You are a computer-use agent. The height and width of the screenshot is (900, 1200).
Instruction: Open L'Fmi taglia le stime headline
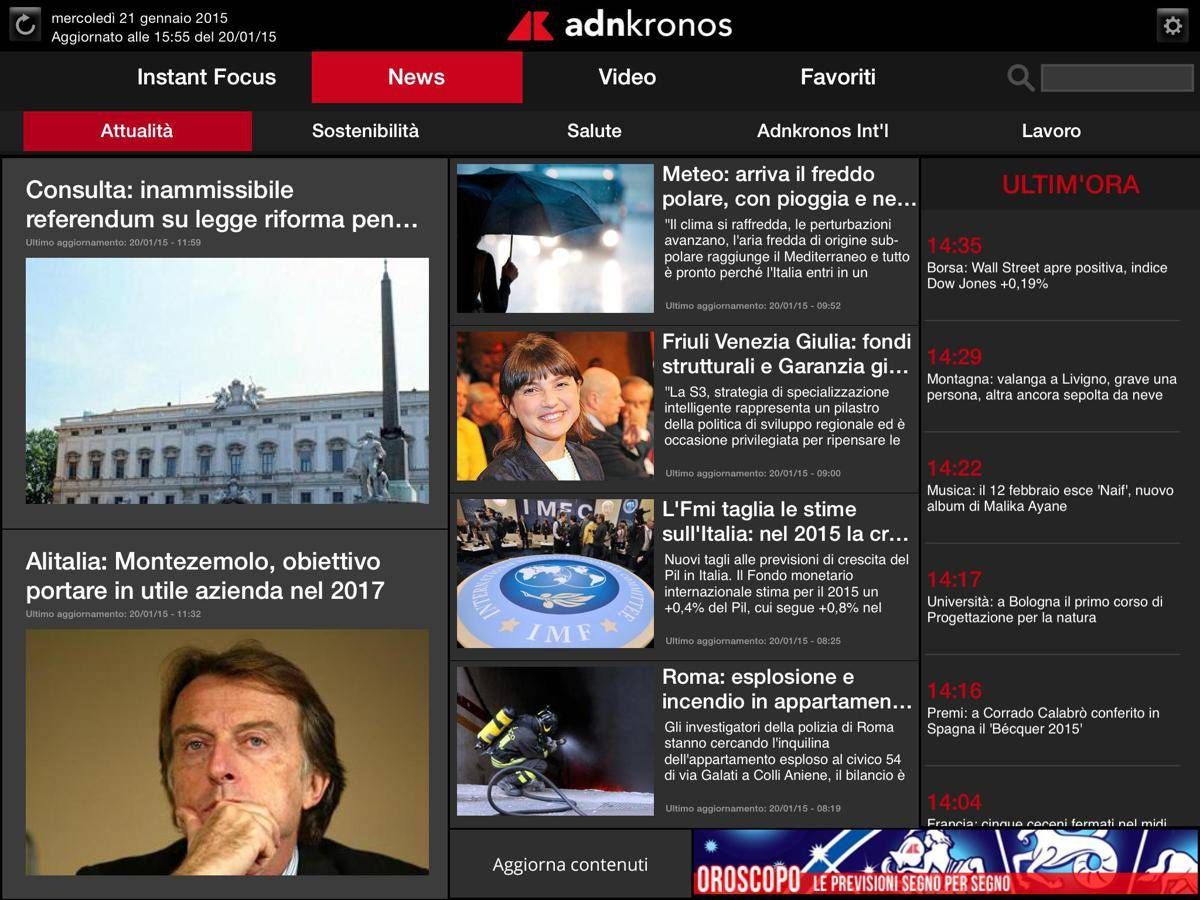(x=786, y=521)
